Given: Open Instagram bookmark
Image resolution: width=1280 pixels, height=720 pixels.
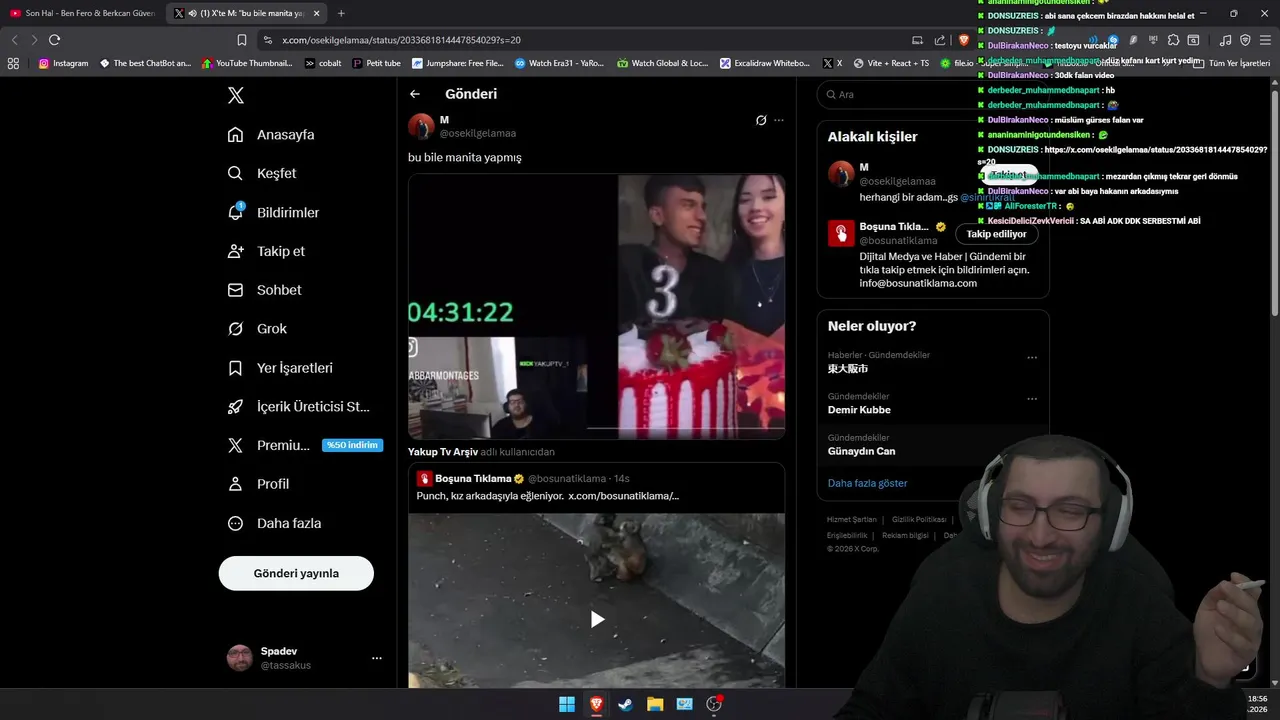Looking at the screenshot, I should (63, 63).
